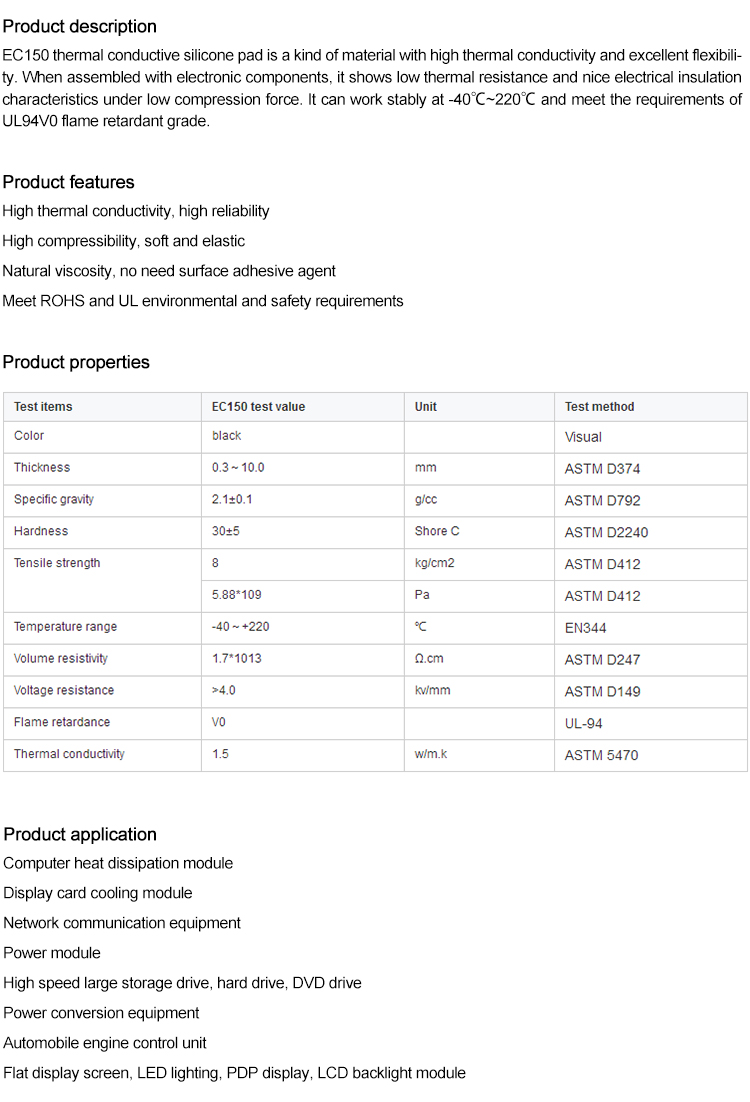
Task: Click the Computer heat dissipation module line
Action: click(x=118, y=863)
